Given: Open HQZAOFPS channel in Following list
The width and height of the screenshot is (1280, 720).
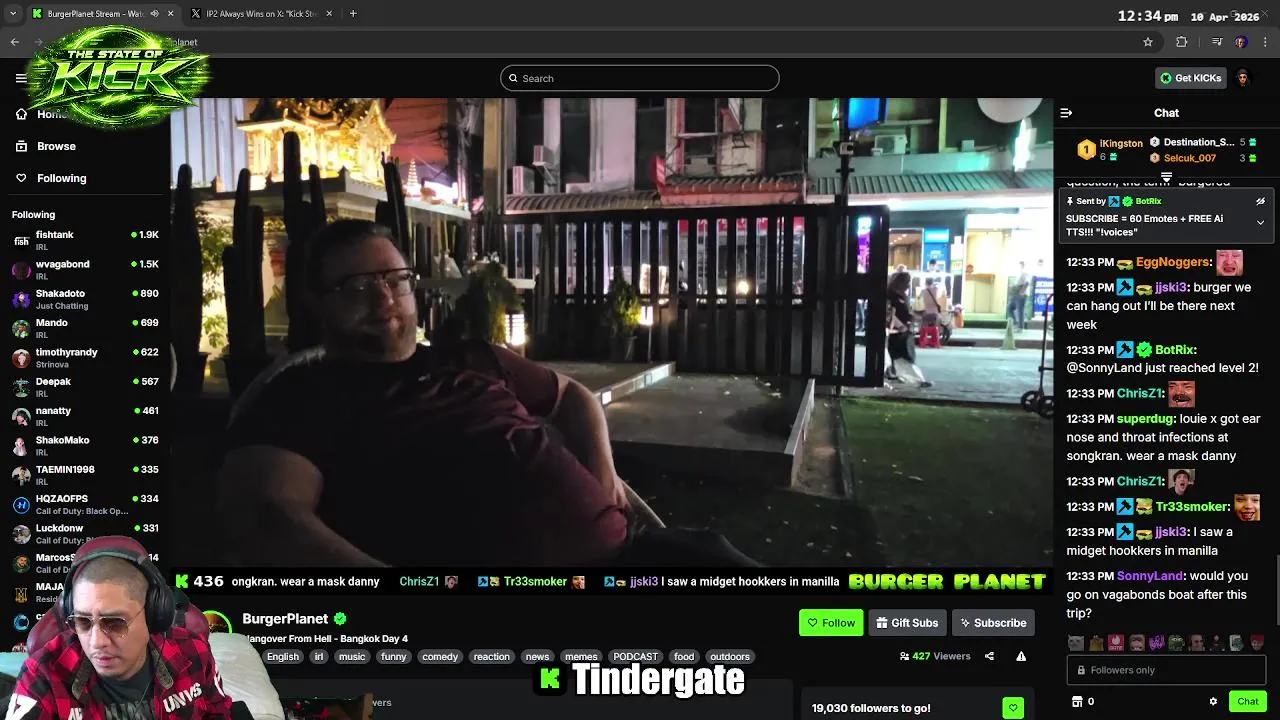Looking at the screenshot, I should (85, 504).
